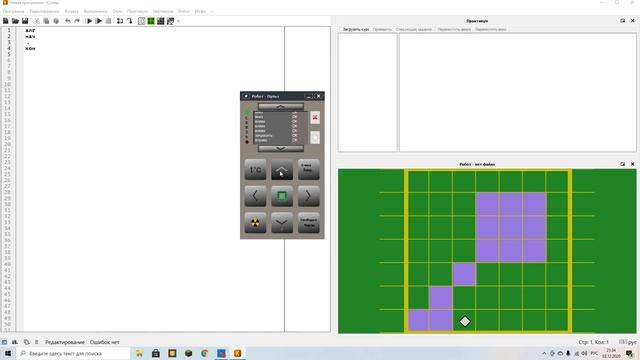This screenshot has height=360, width=640.
Task: Open the notification center in system tray
Action: 629,353
